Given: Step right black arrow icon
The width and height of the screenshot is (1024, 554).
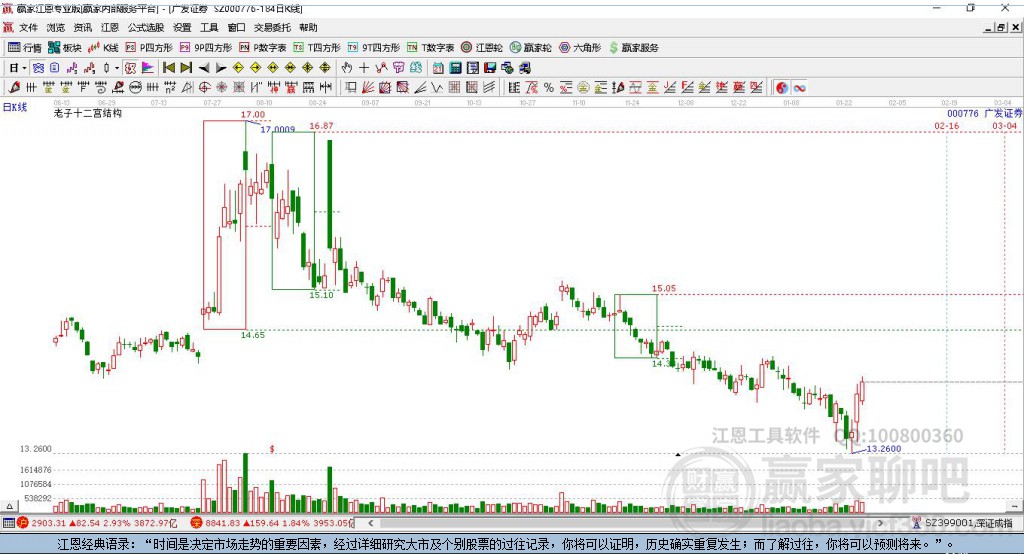Looking at the screenshot, I should point(221,68).
